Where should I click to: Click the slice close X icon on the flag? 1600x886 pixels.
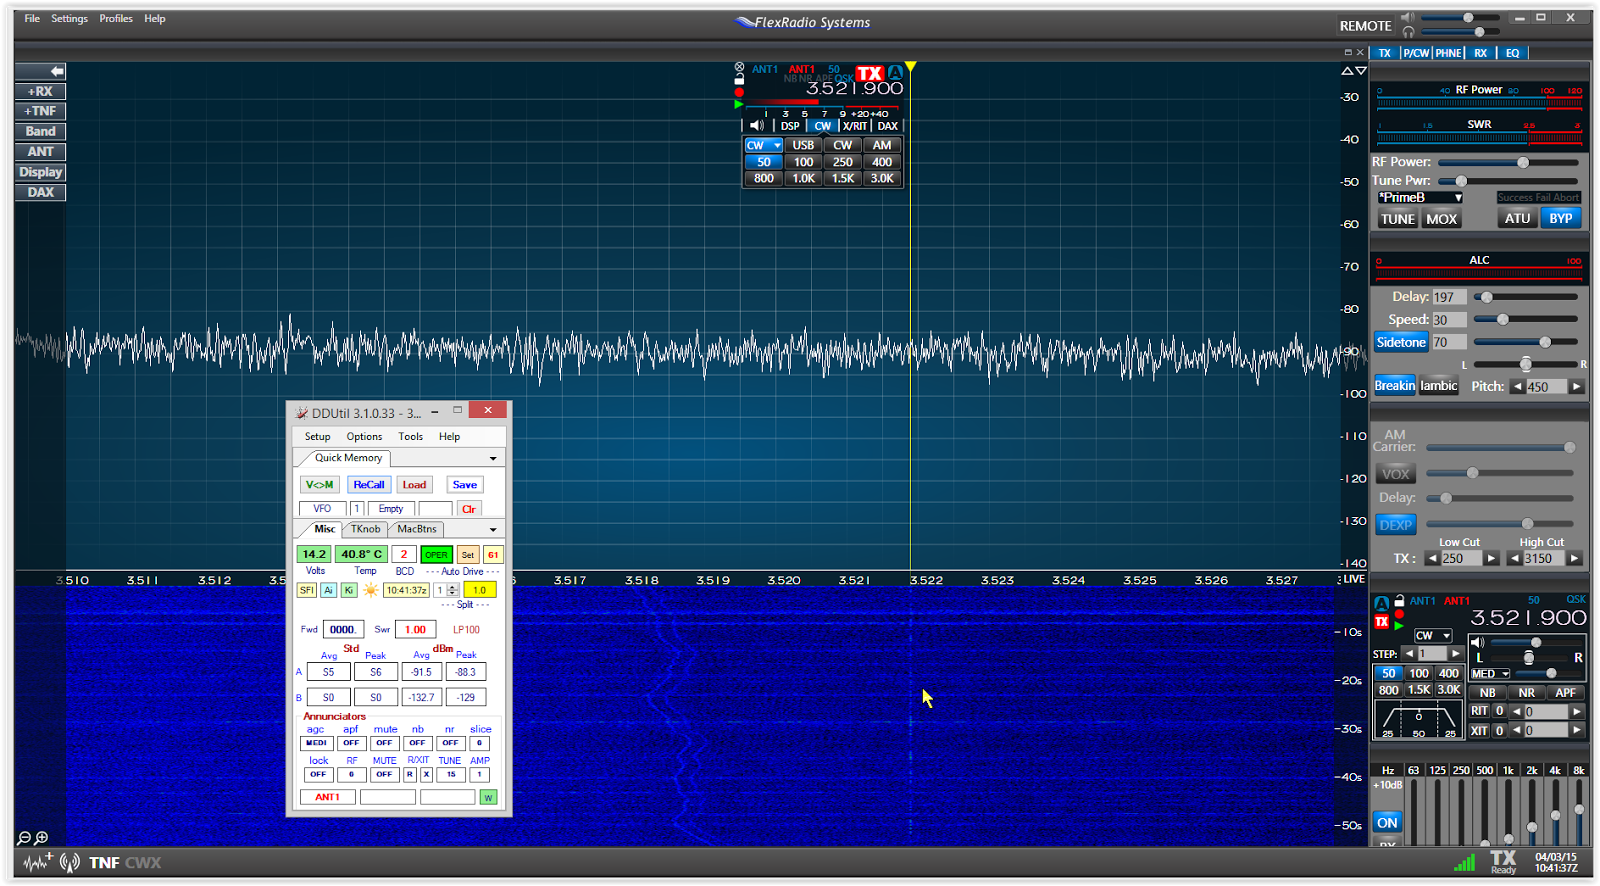pyautogui.click(x=739, y=67)
